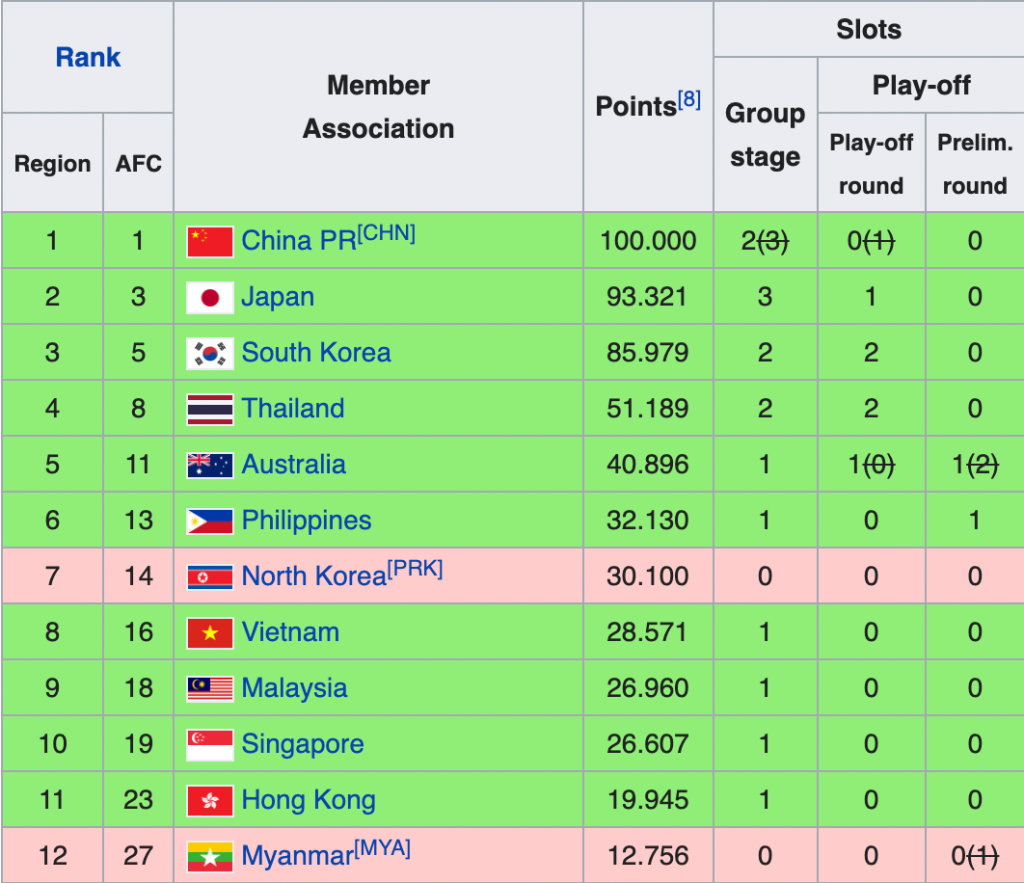
Task: Open the Thailand link
Action: 293,409
